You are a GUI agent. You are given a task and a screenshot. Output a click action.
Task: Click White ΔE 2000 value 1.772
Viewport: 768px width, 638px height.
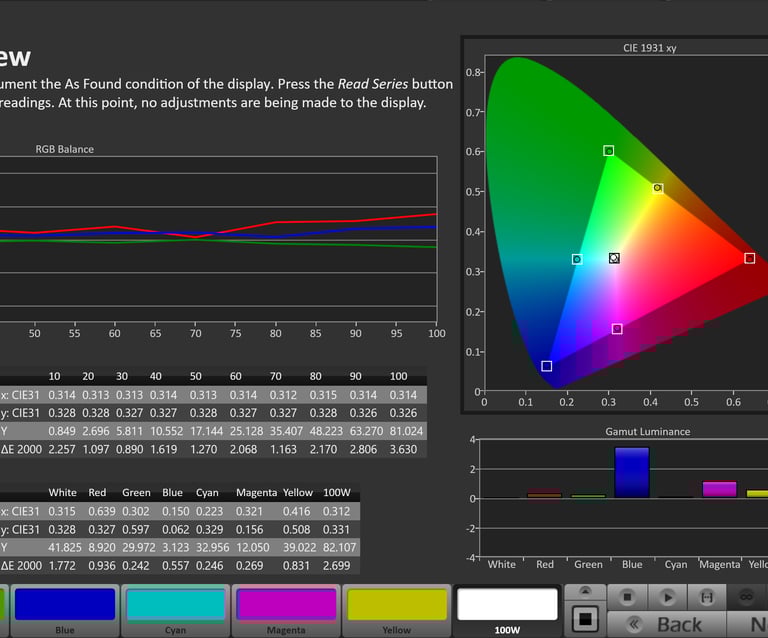tap(62, 566)
